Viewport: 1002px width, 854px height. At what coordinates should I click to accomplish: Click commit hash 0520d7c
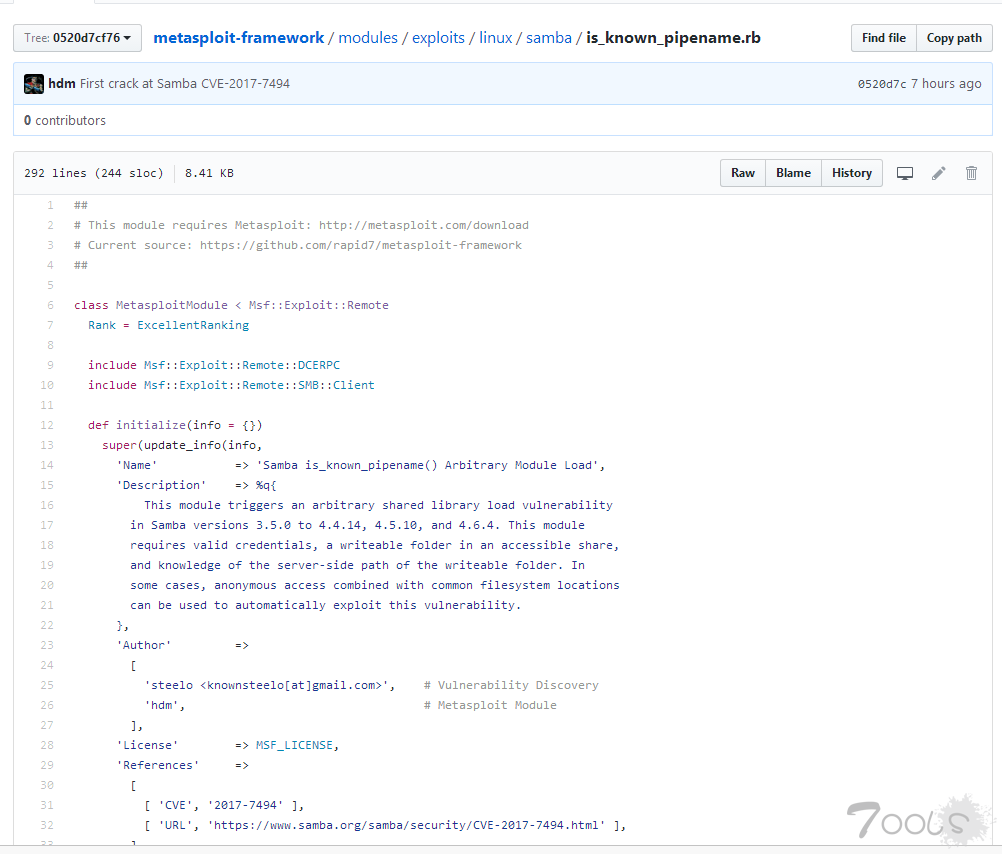pos(881,84)
